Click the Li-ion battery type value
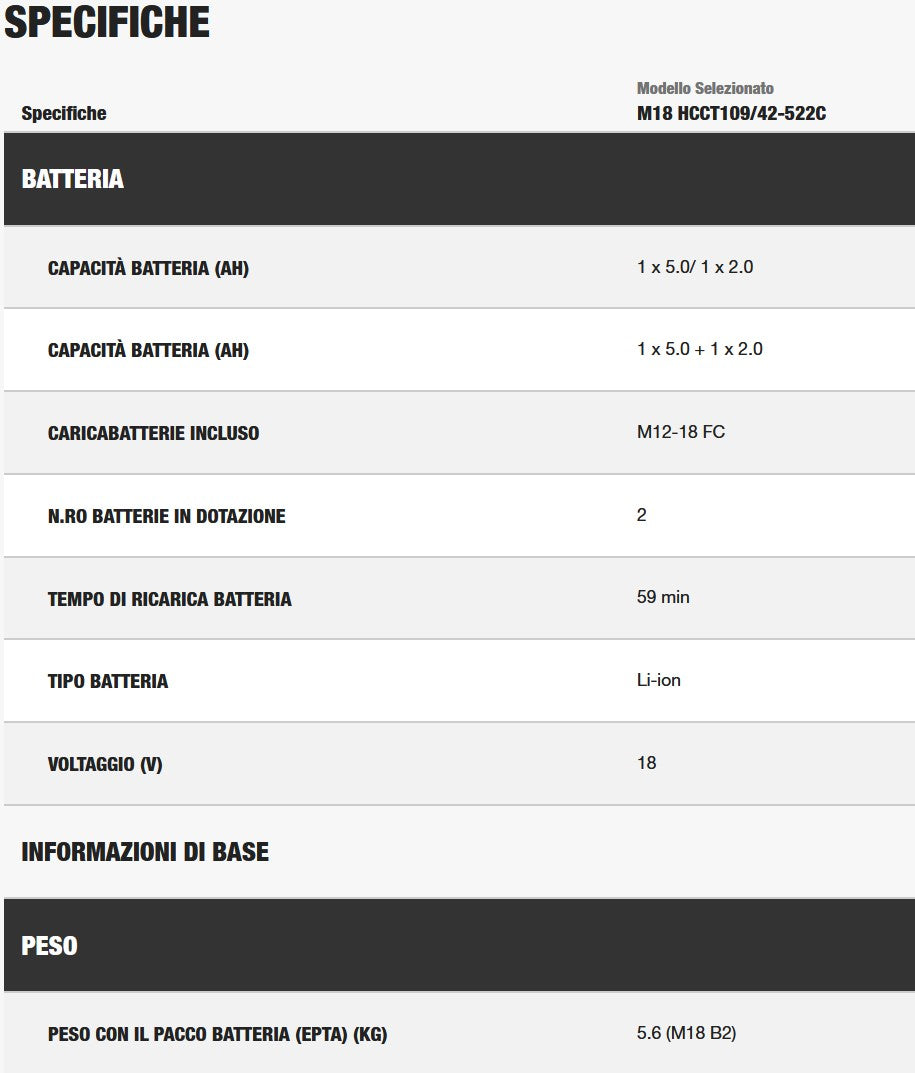The width and height of the screenshot is (915, 1073). [658, 680]
